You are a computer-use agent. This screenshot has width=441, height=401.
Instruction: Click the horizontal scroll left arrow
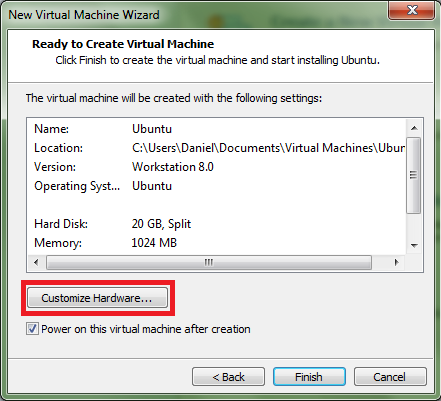click(36, 262)
